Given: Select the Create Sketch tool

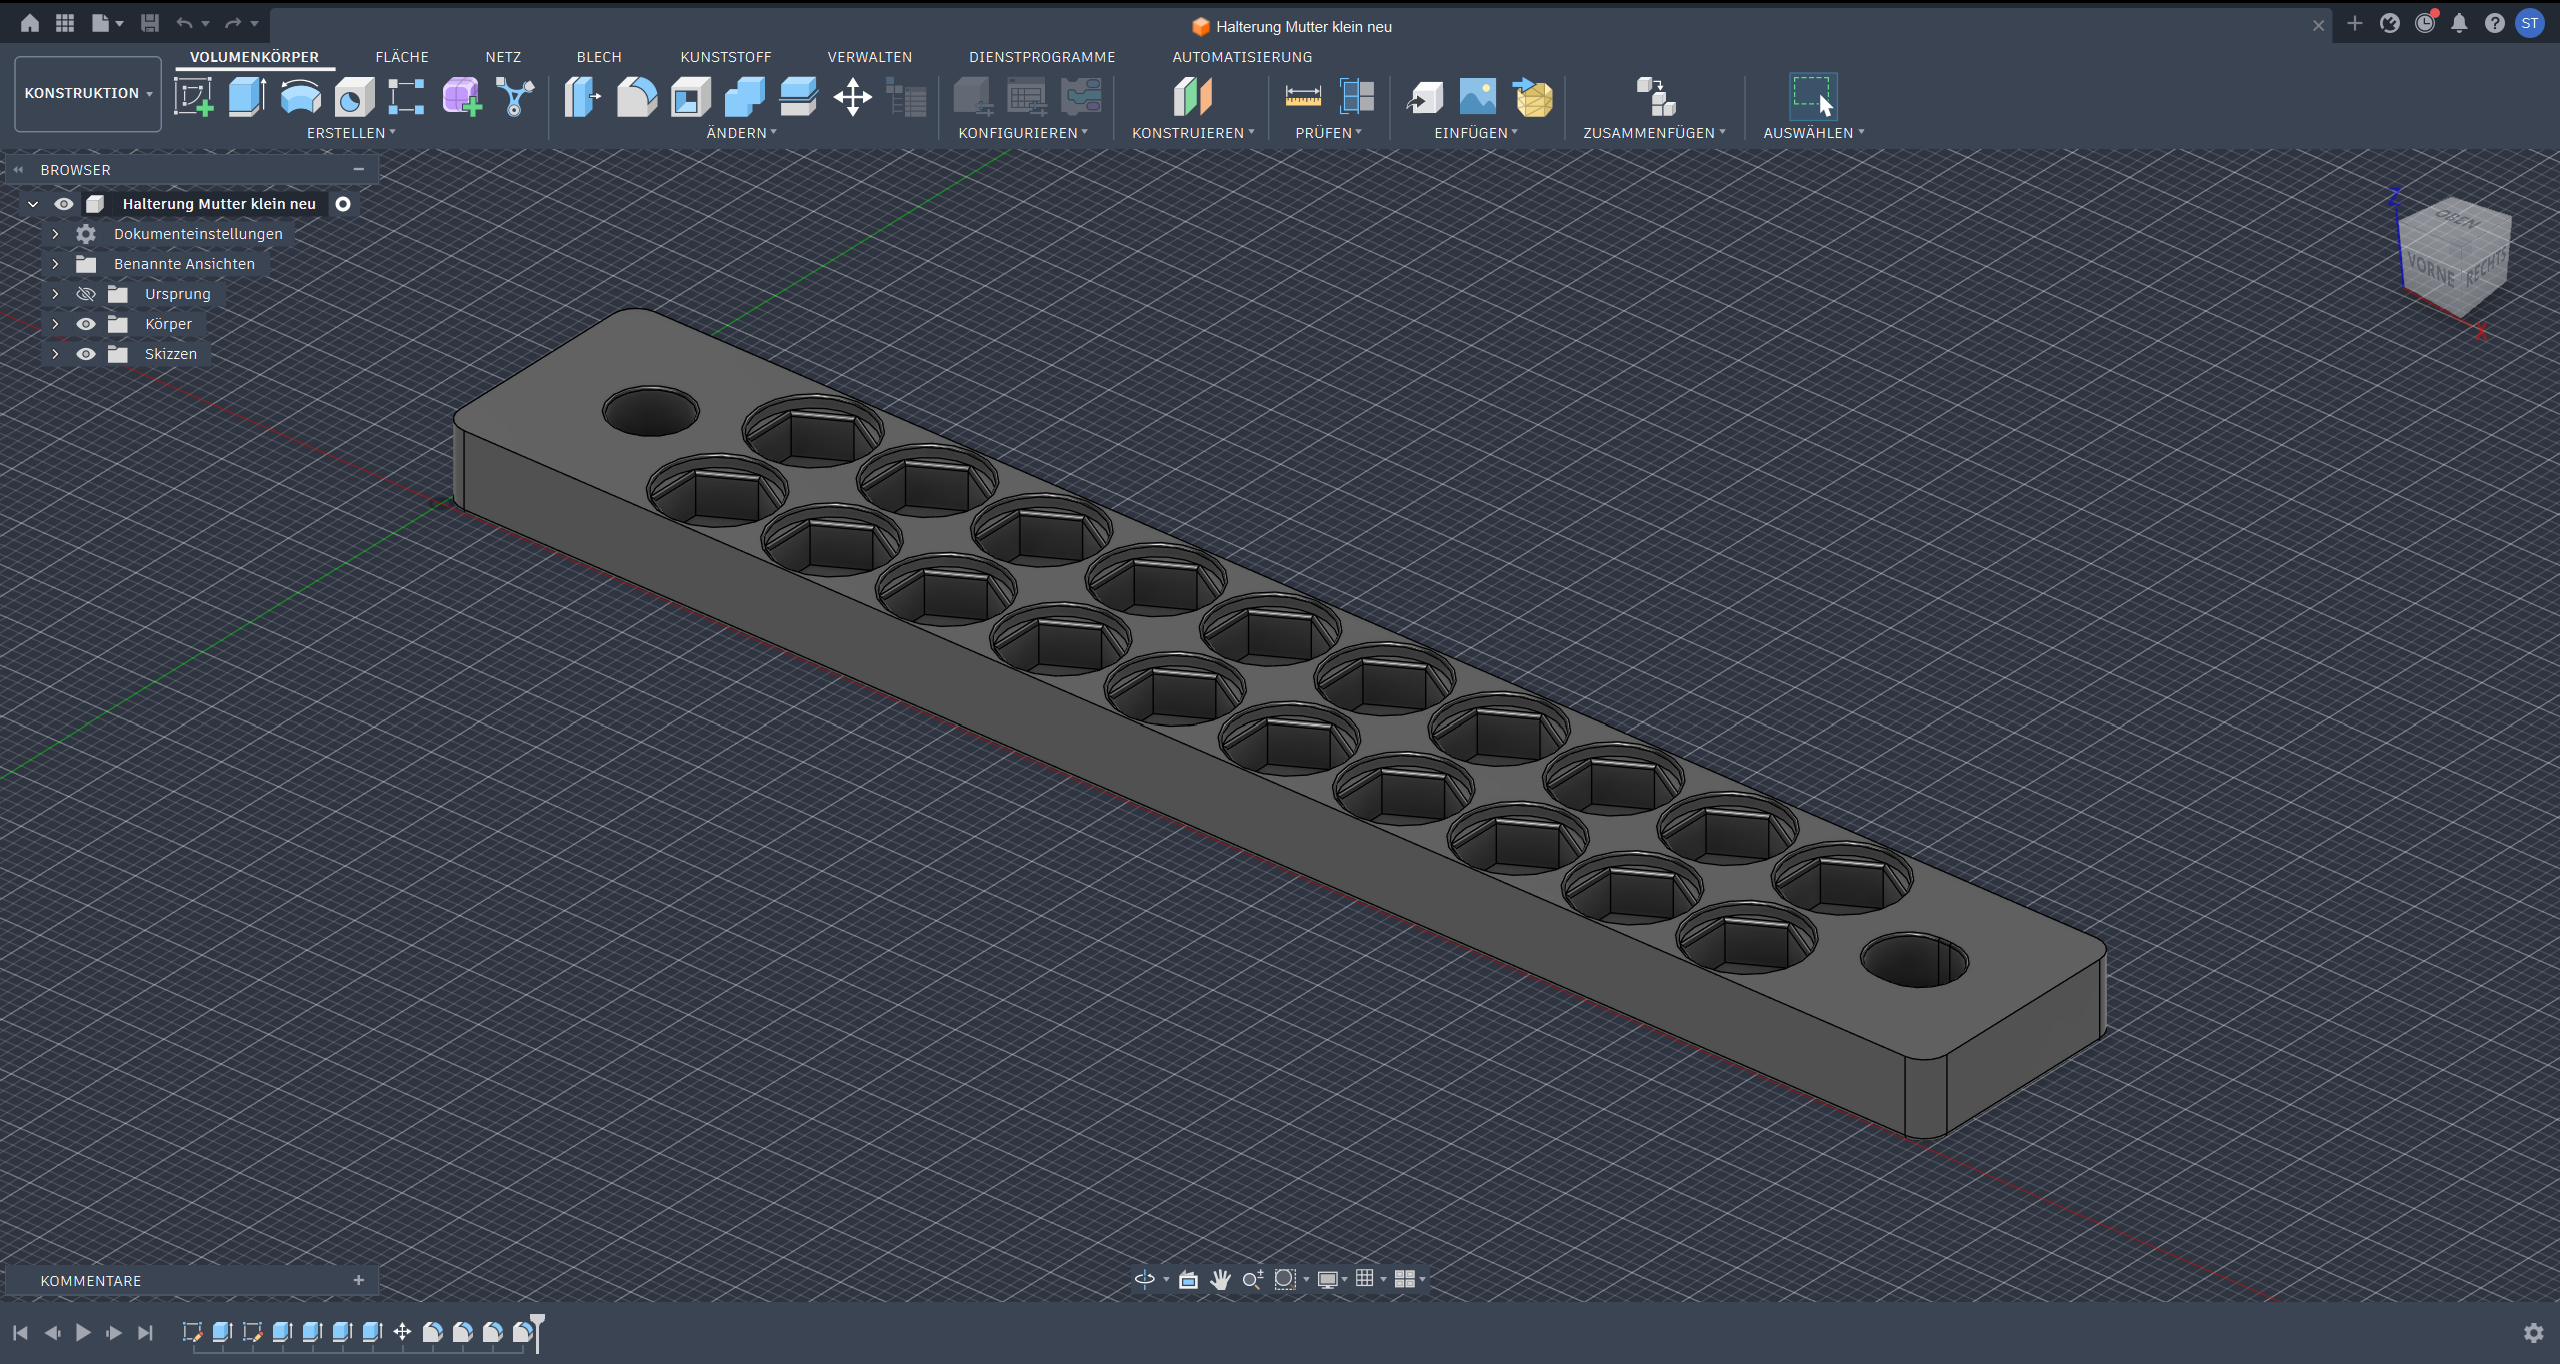Looking at the screenshot, I should coord(193,97).
